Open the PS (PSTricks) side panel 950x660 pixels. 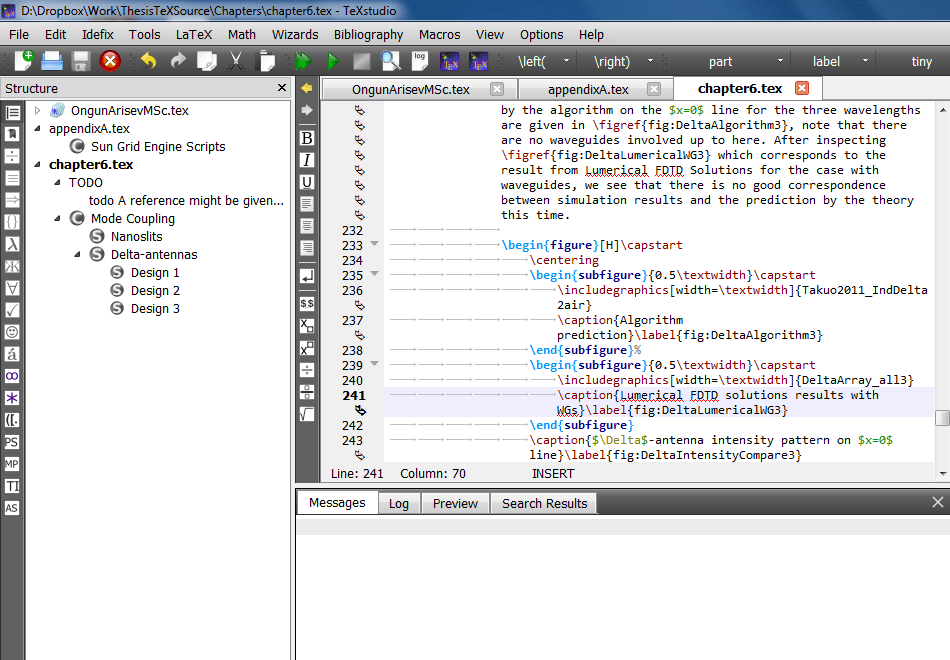pos(12,442)
